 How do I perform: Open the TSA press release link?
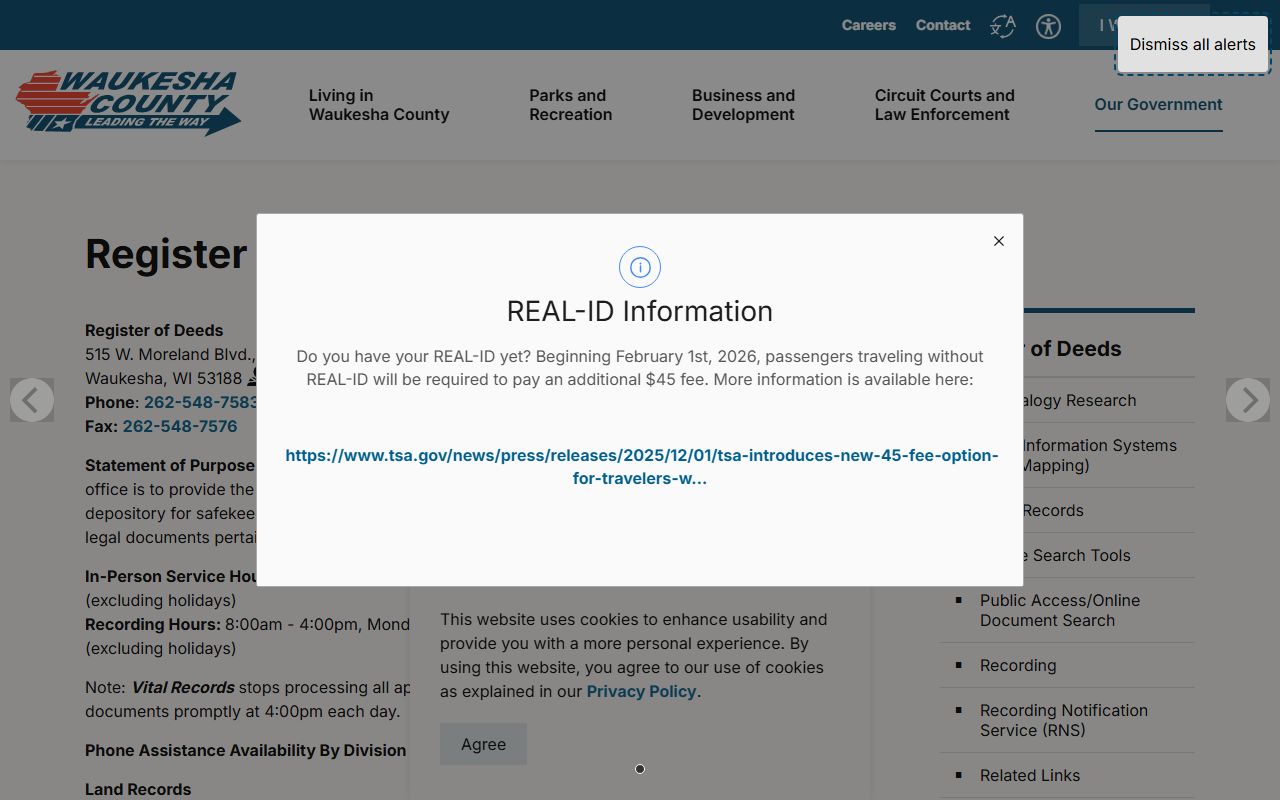pos(641,467)
